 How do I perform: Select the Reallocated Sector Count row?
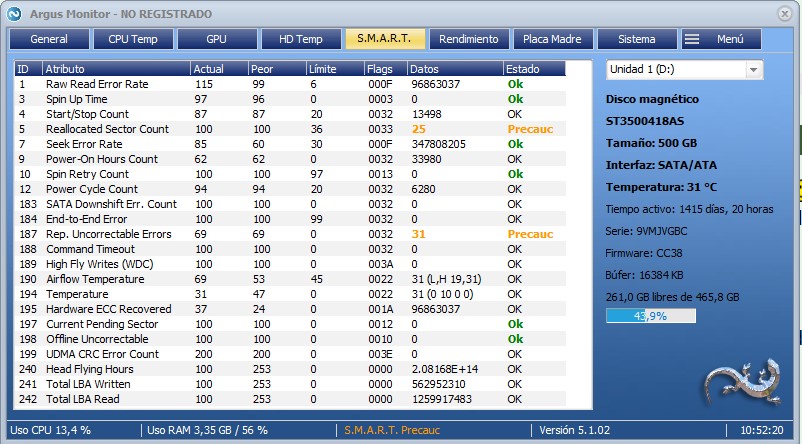point(290,129)
